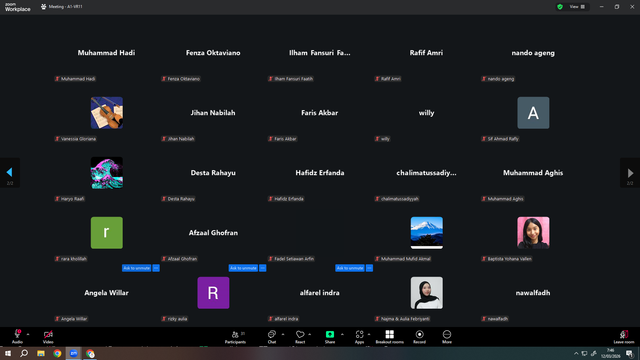
Task: Click the Jihan Nabilah participant name
Action: coord(213,113)
